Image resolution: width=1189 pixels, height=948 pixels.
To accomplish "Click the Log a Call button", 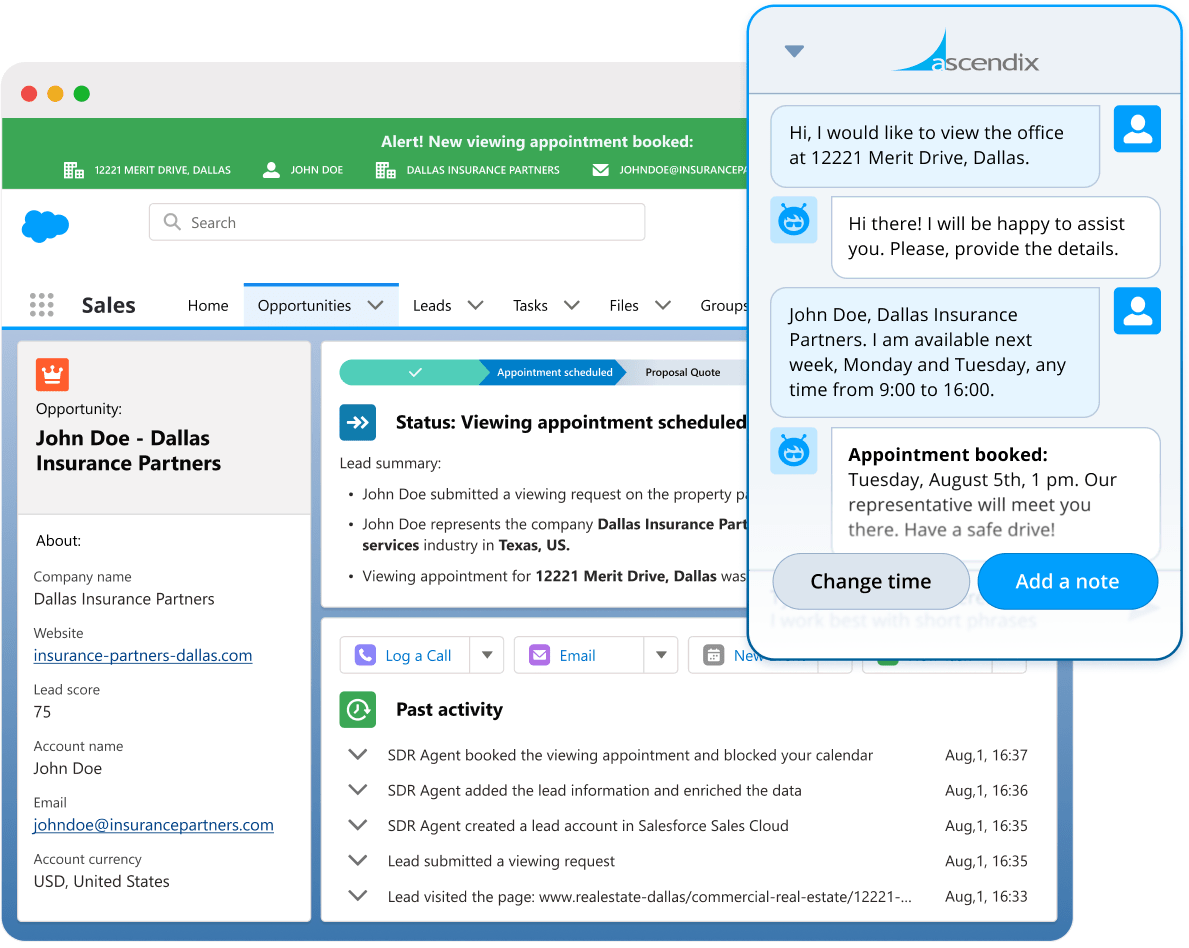I will tap(405, 655).
